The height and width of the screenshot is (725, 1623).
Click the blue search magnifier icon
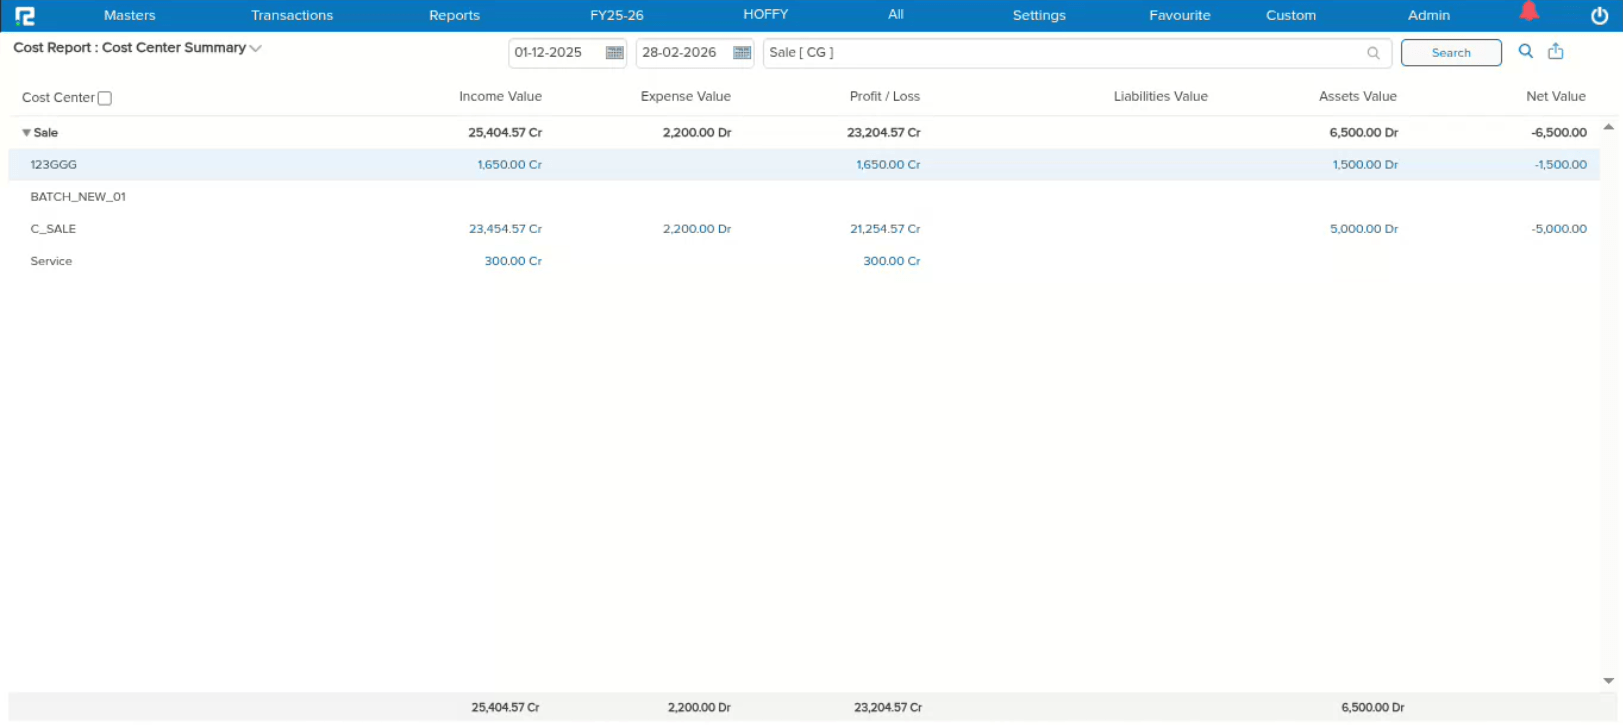pyautogui.click(x=1525, y=51)
